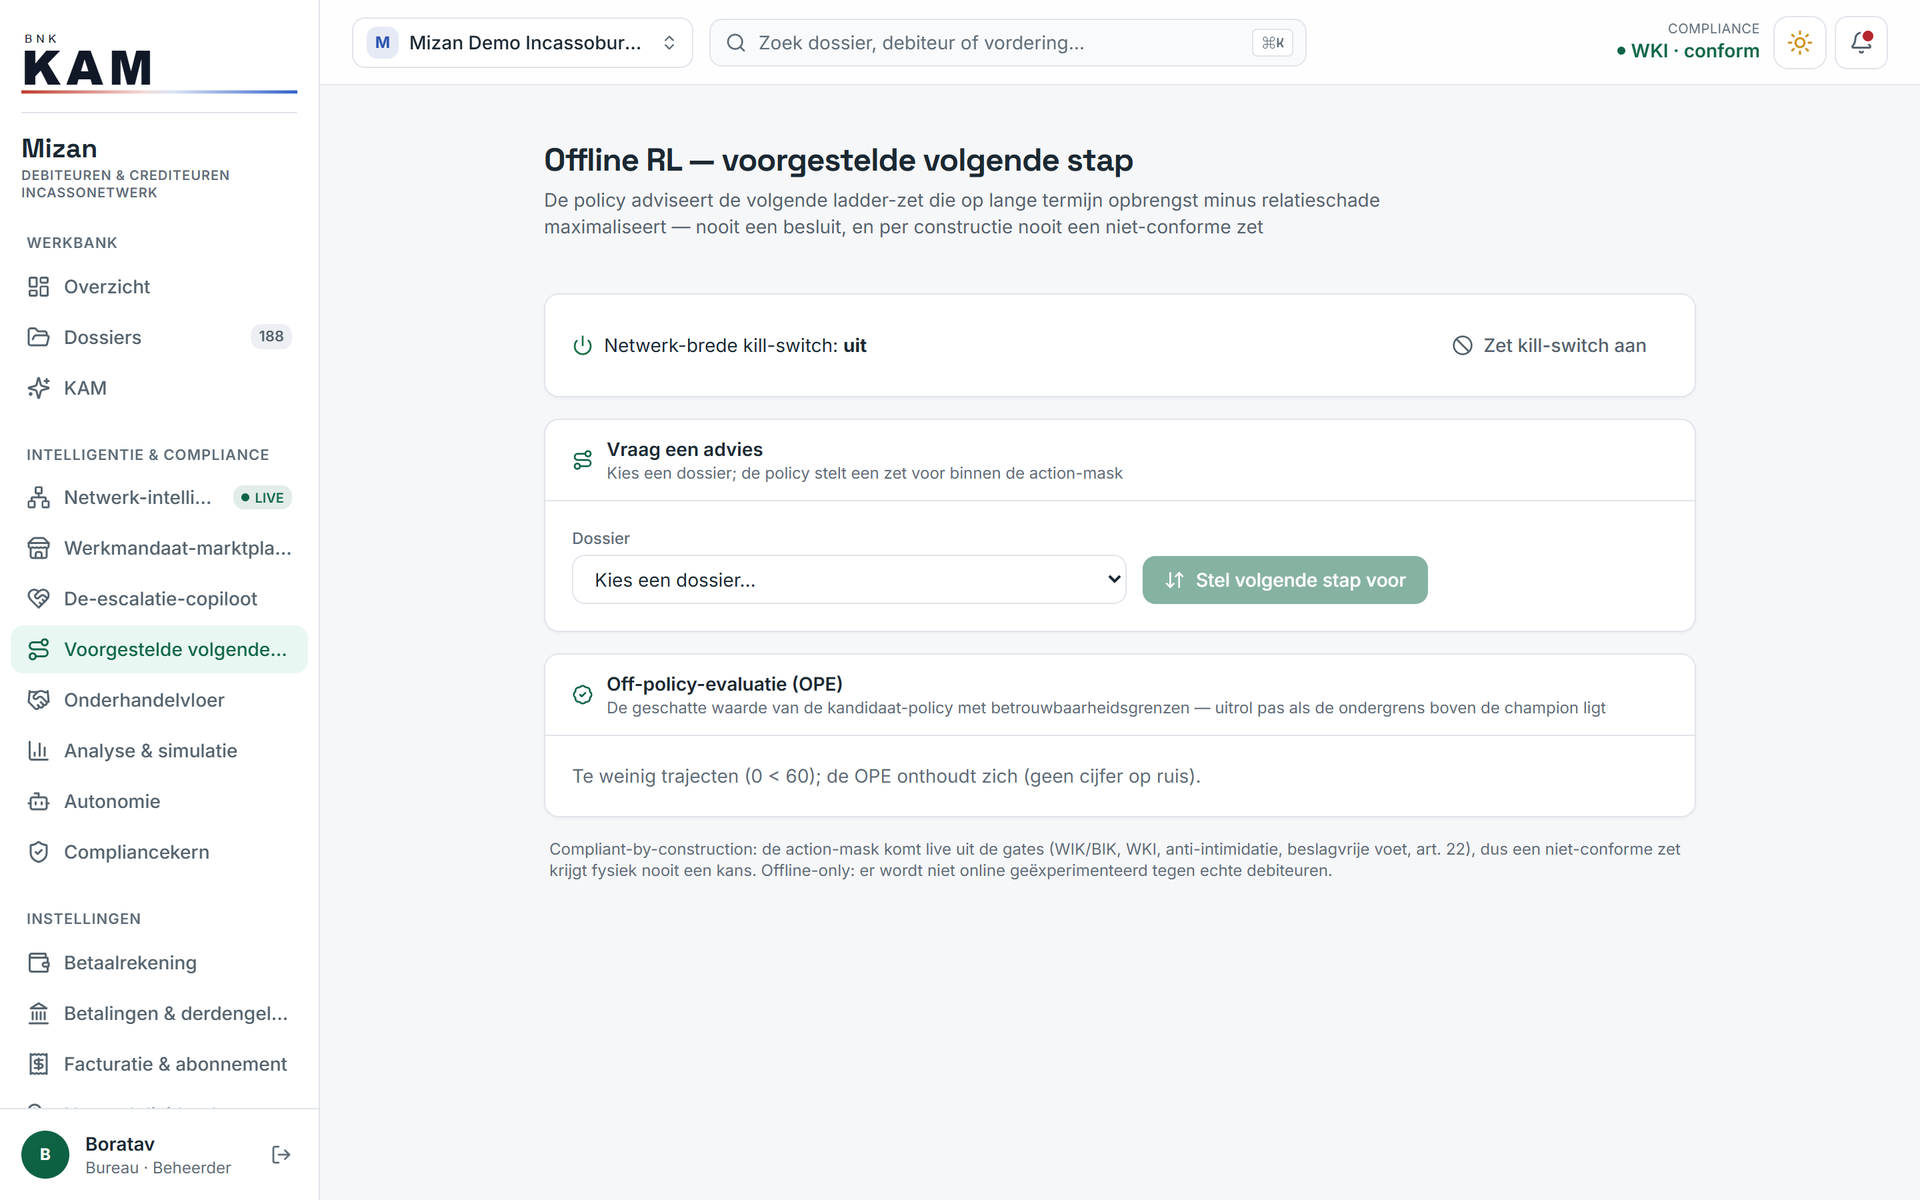The width and height of the screenshot is (1920, 1200).
Task: Open Onderhandelvloer handshake item
Action: tap(159, 700)
